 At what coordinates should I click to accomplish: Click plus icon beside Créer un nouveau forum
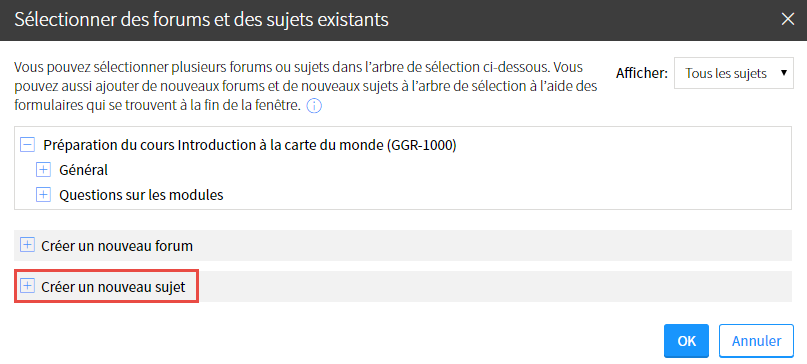click(27, 245)
